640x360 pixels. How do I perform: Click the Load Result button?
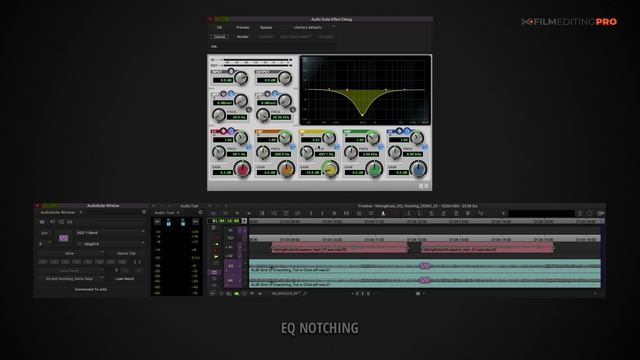(x=124, y=279)
